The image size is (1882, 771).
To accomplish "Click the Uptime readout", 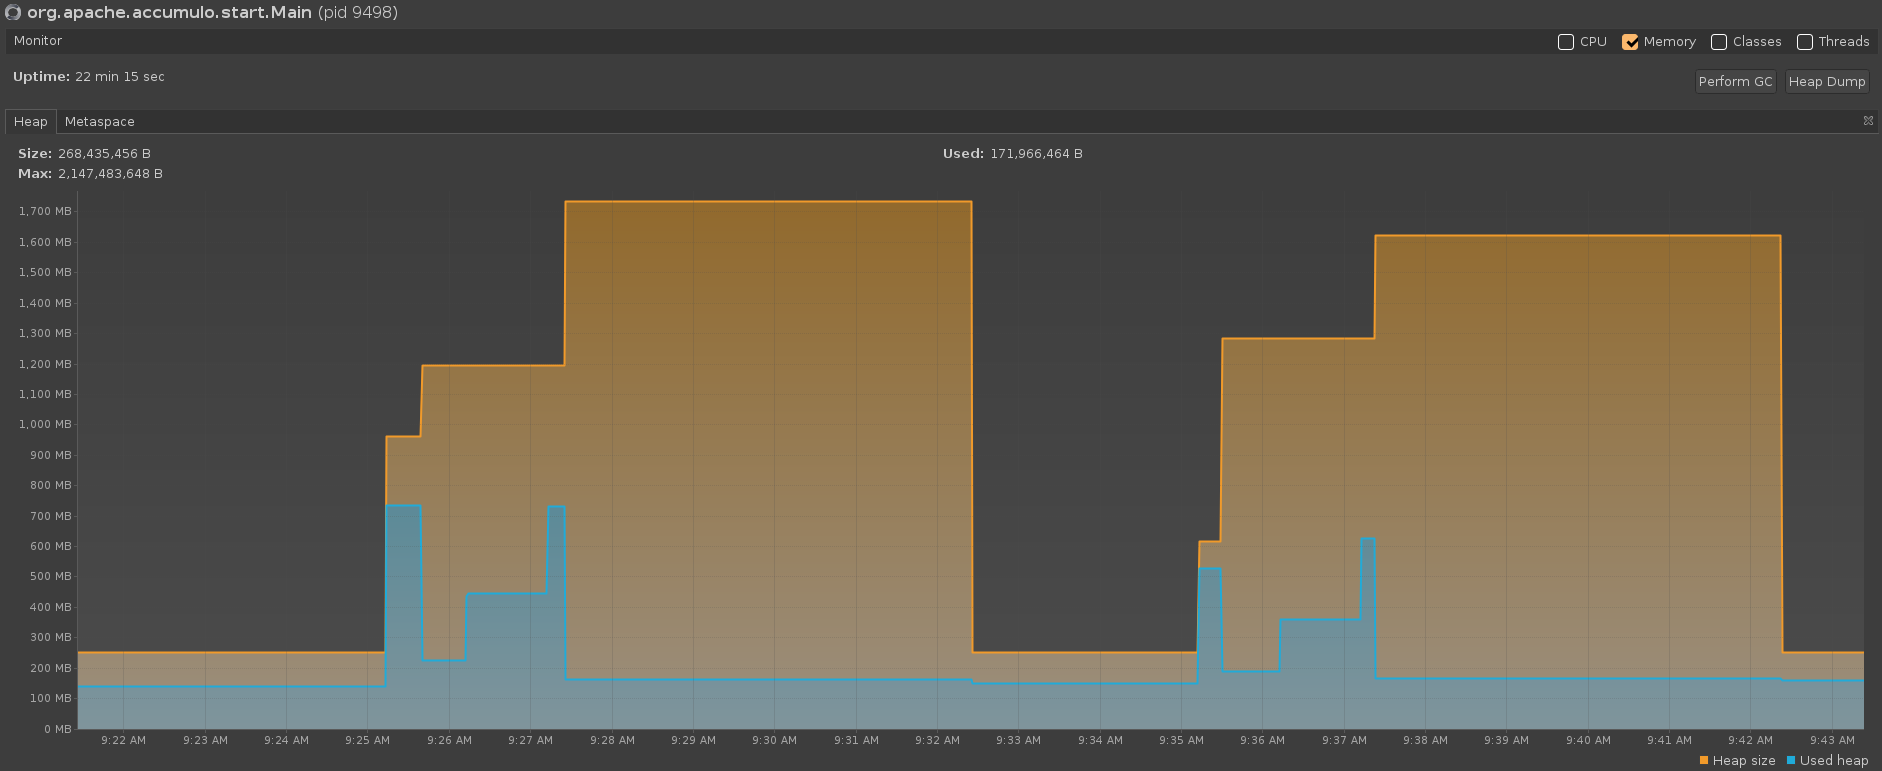I will tap(89, 77).
